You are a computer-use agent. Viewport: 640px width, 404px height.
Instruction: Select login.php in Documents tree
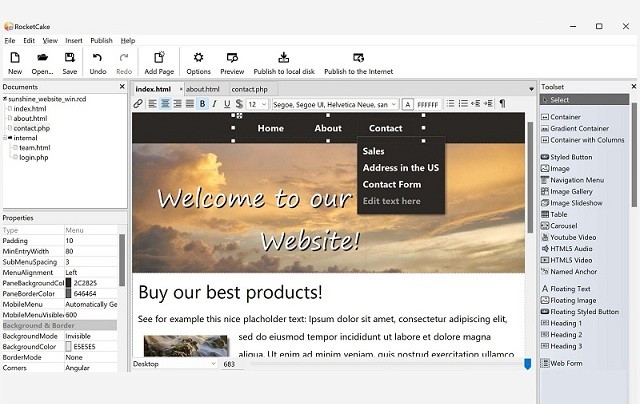coord(33,157)
